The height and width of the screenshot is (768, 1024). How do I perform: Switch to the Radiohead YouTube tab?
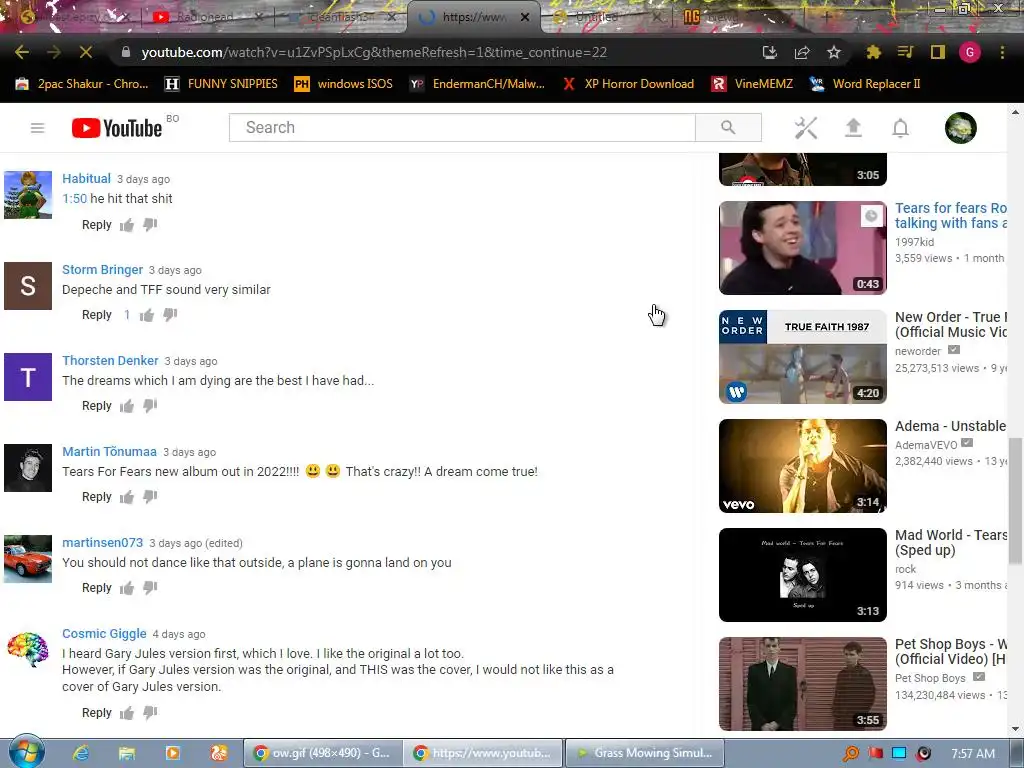[x=206, y=17]
